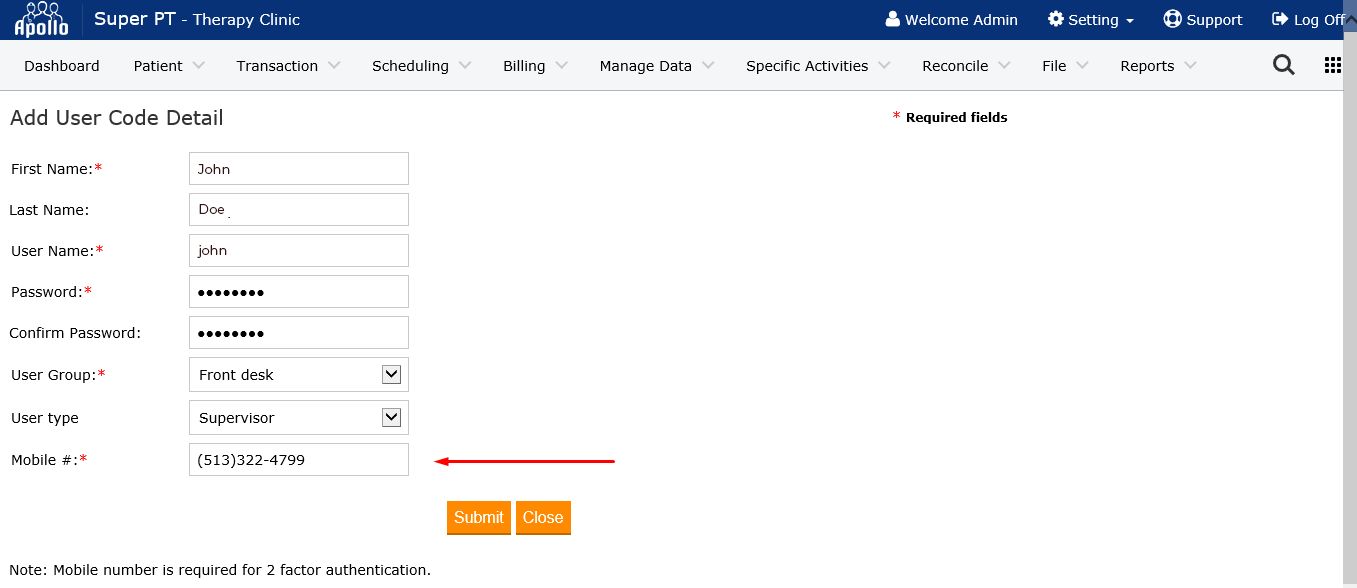Expand the User type dropdown
Screen dimensions: 1357x588
(391, 418)
